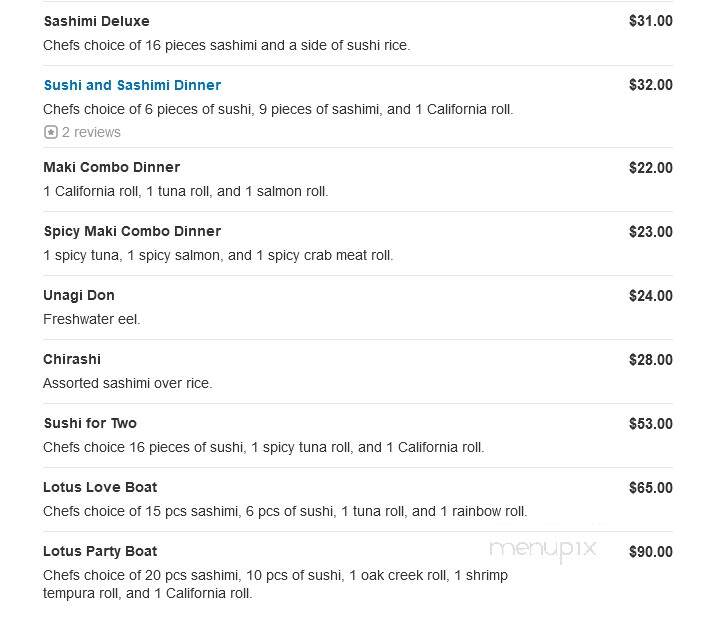The width and height of the screenshot is (722, 631).
Task: Click the Lotus Love Boat title
Action: (100, 487)
